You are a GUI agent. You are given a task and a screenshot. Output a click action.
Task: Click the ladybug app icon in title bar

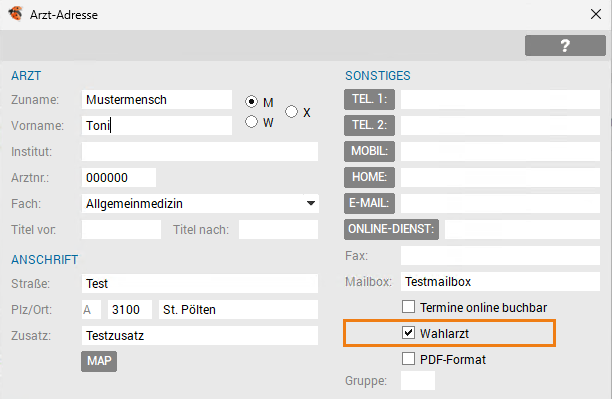click(x=16, y=14)
